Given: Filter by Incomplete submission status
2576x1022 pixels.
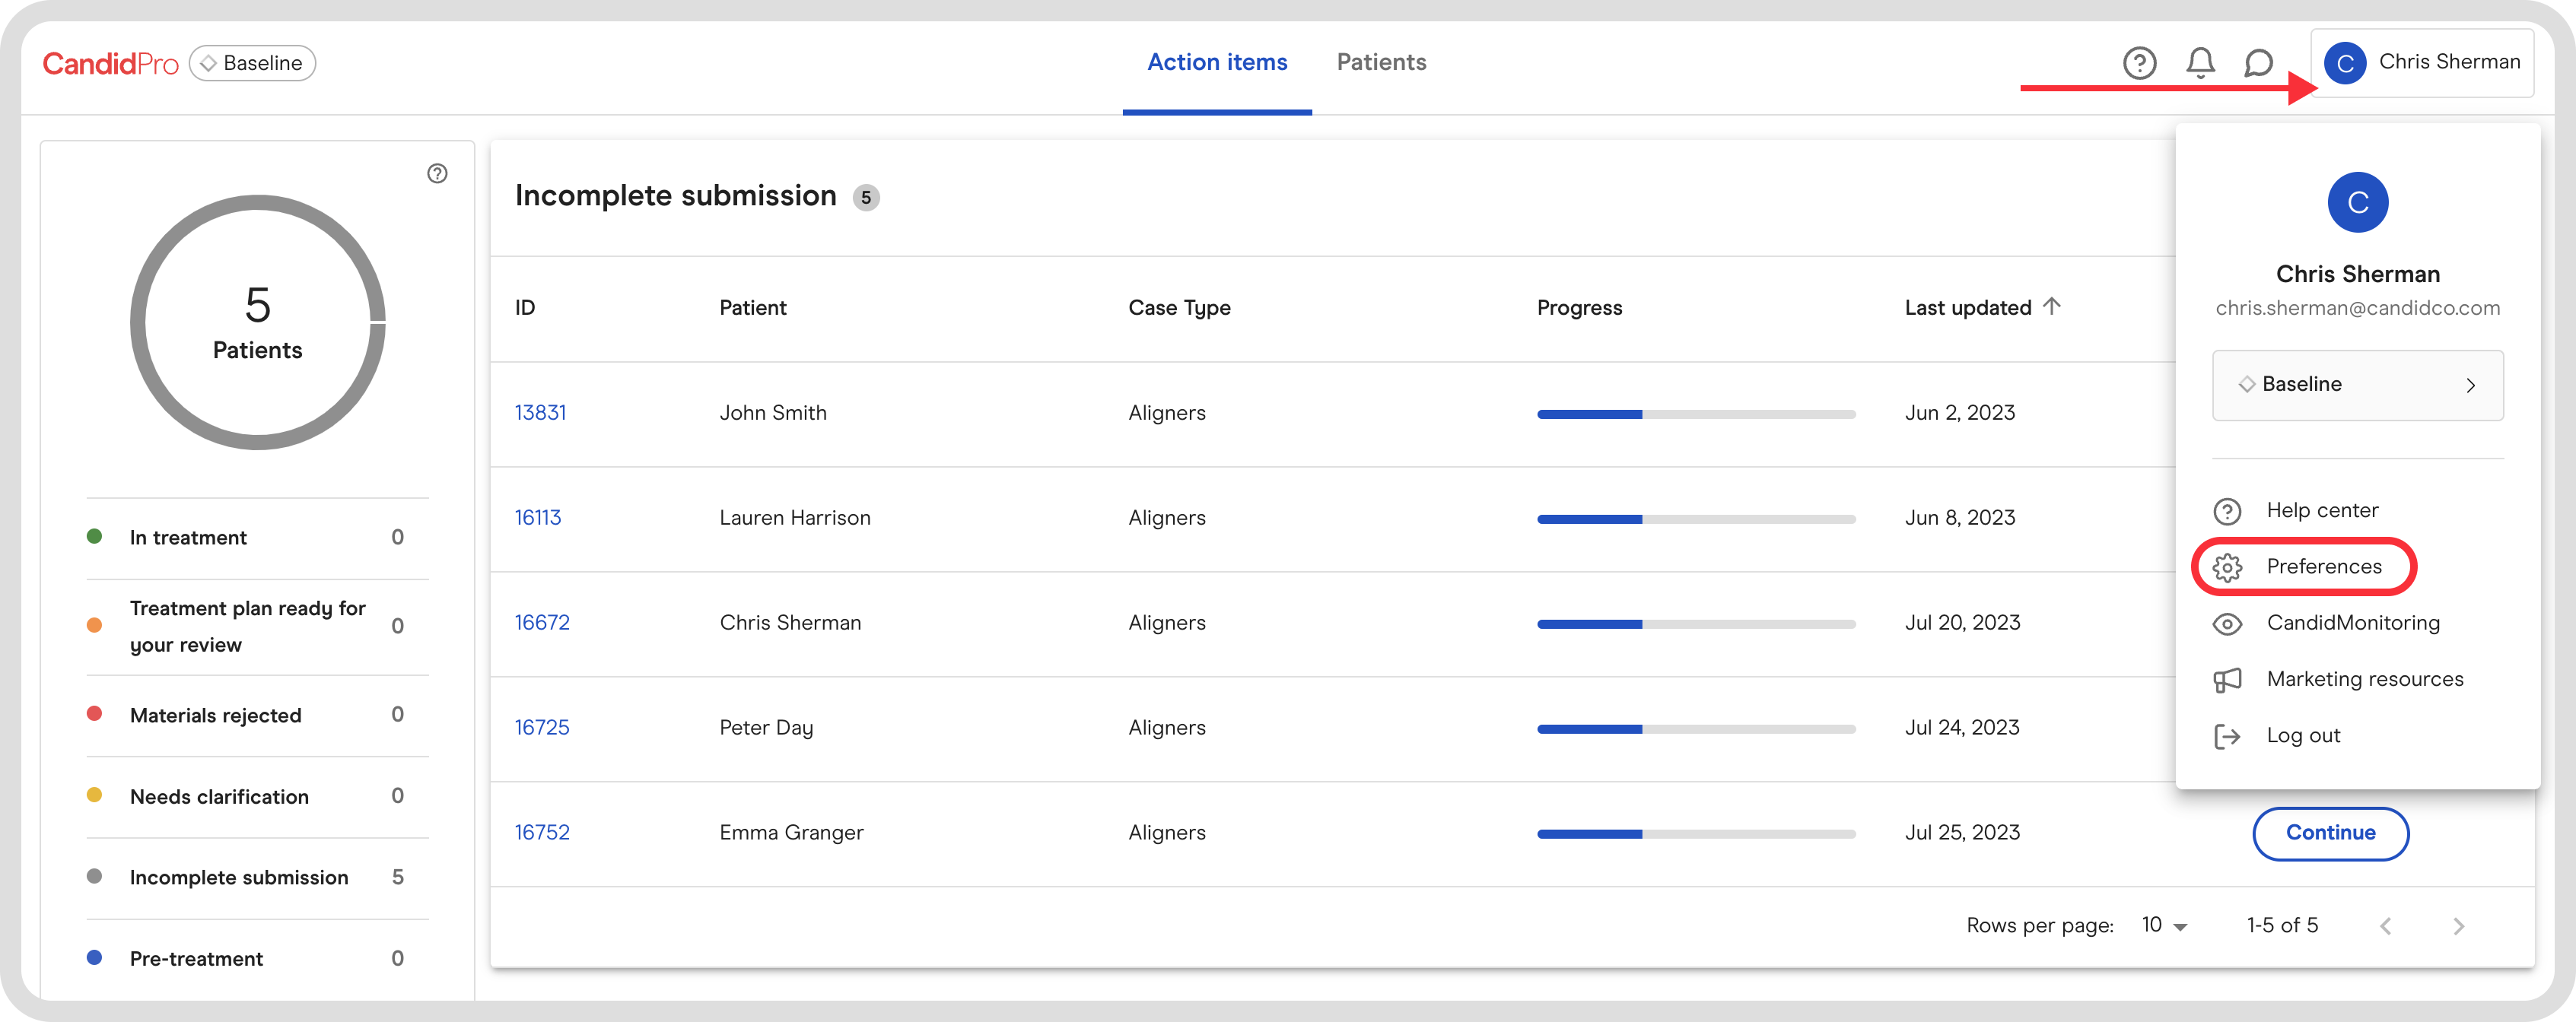Looking at the screenshot, I should (x=239, y=877).
